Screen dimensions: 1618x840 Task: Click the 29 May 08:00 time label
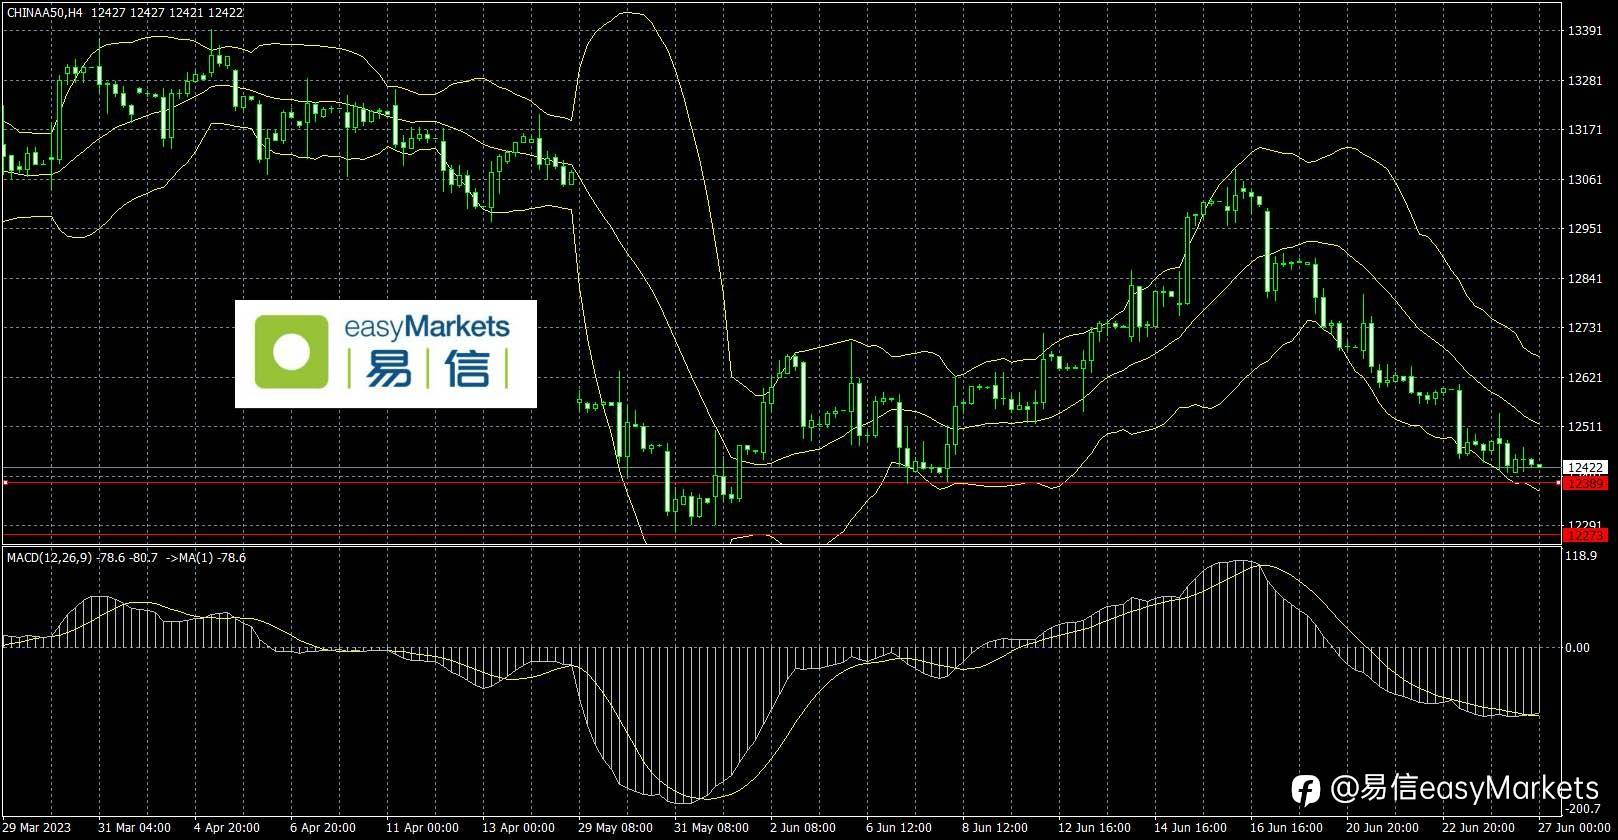pyautogui.click(x=615, y=828)
